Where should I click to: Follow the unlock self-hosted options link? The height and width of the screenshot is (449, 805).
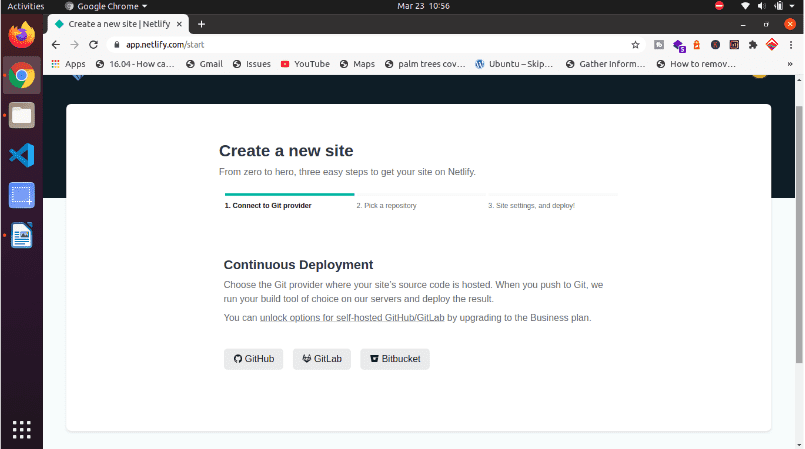click(352, 318)
